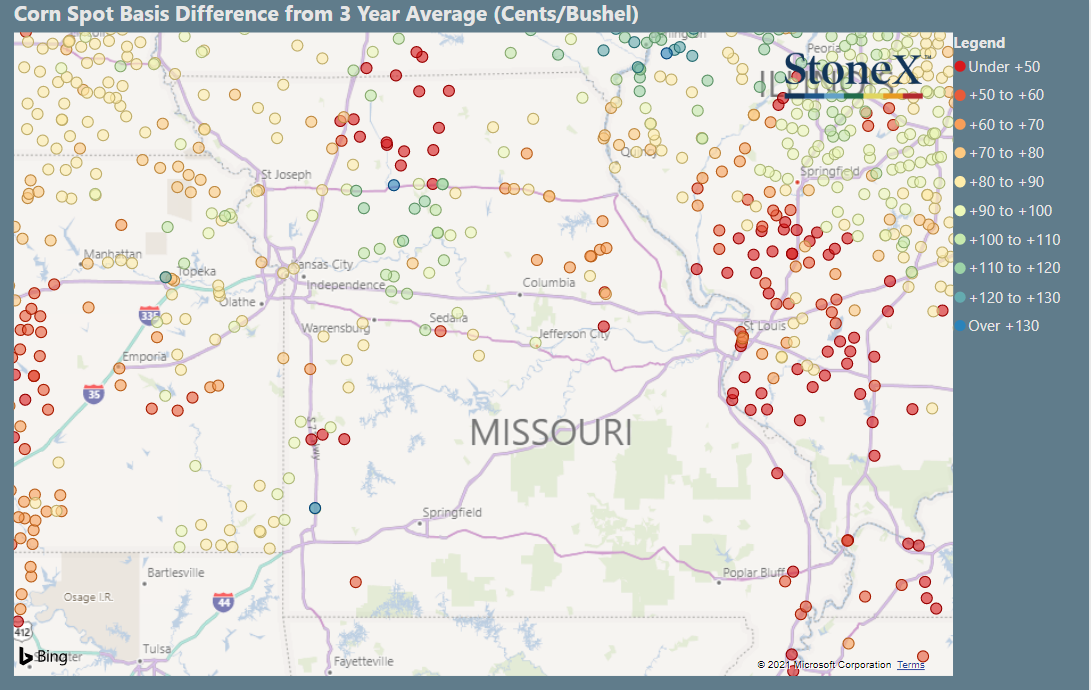This screenshot has height=690, width=1091.
Task: Click the 'Over +130' legend text
Action: coord(1003,326)
